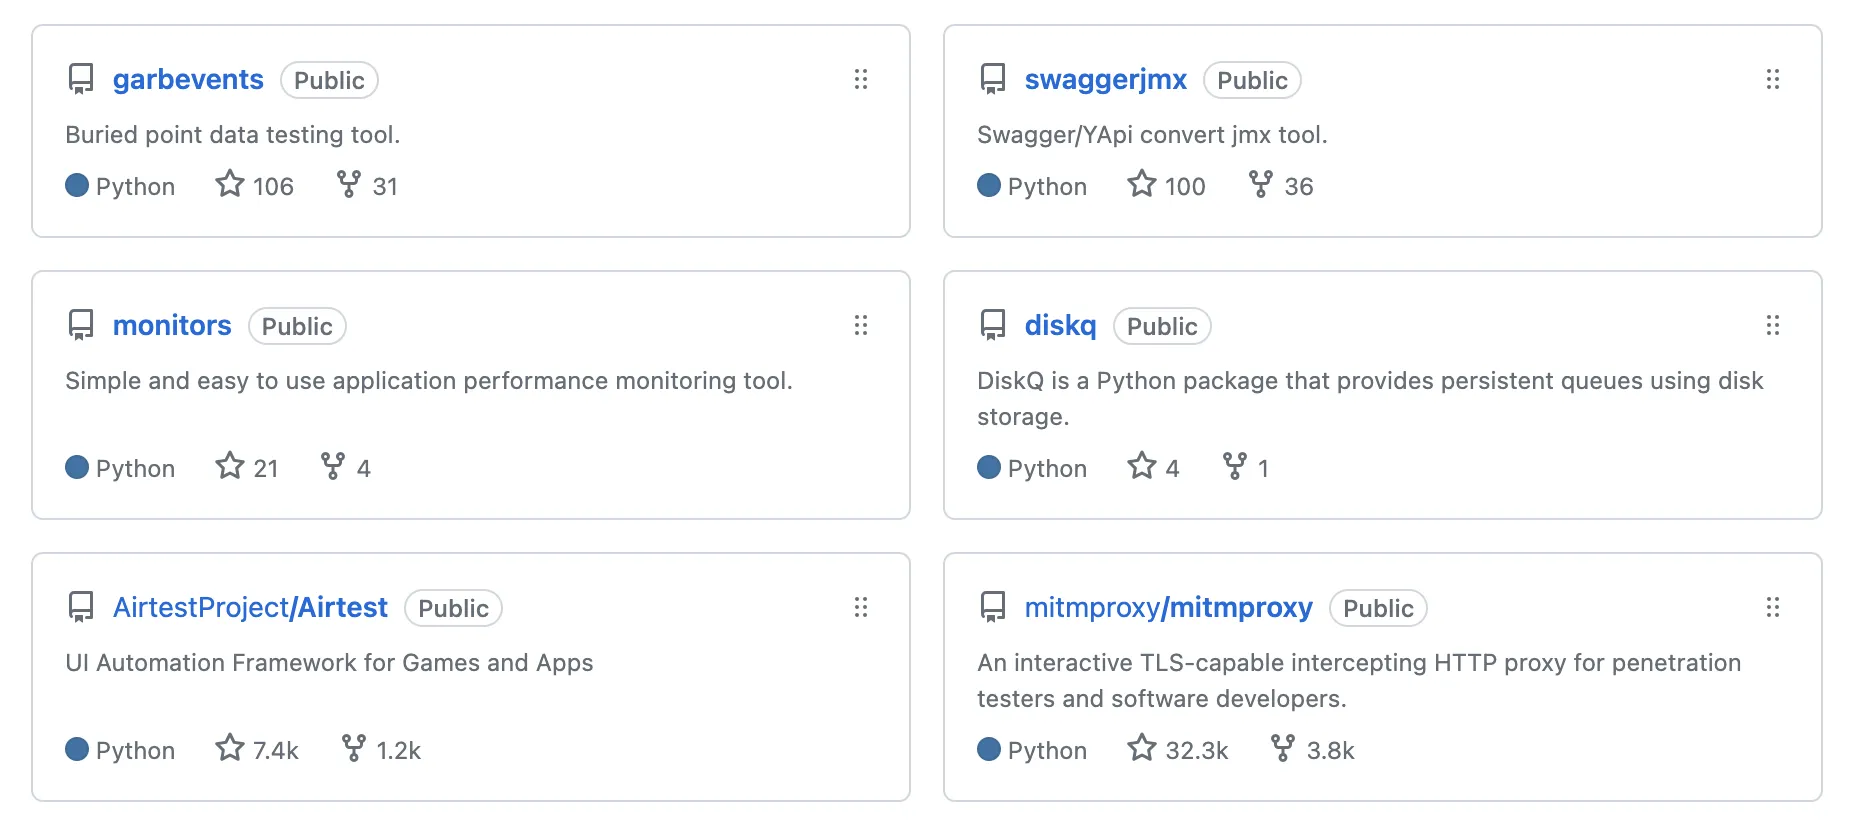This screenshot has width=1874, height=830.
Task: Click the drag handle on garbevents card
Action: point(860,79)
